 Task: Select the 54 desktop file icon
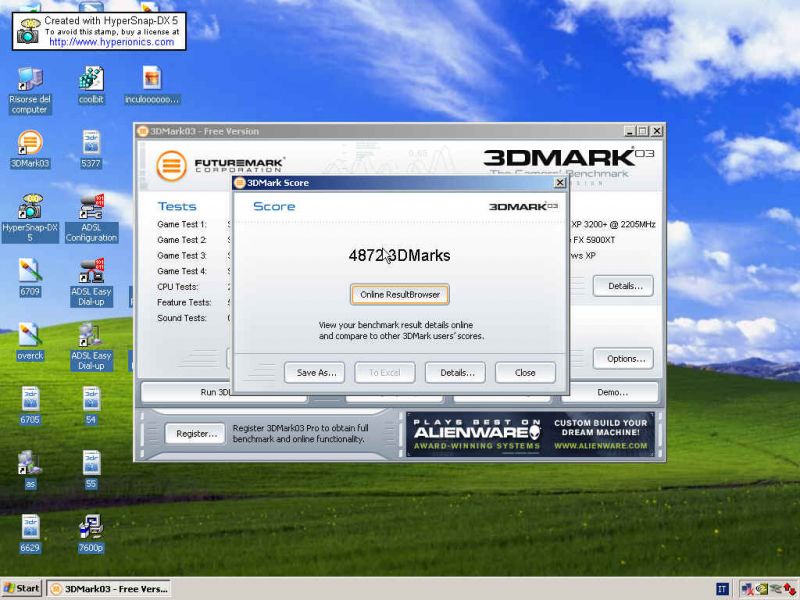point(91,406)
